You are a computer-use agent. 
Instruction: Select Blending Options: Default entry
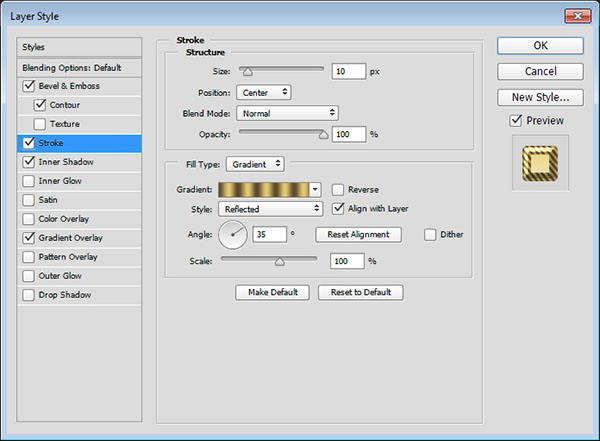71,67
